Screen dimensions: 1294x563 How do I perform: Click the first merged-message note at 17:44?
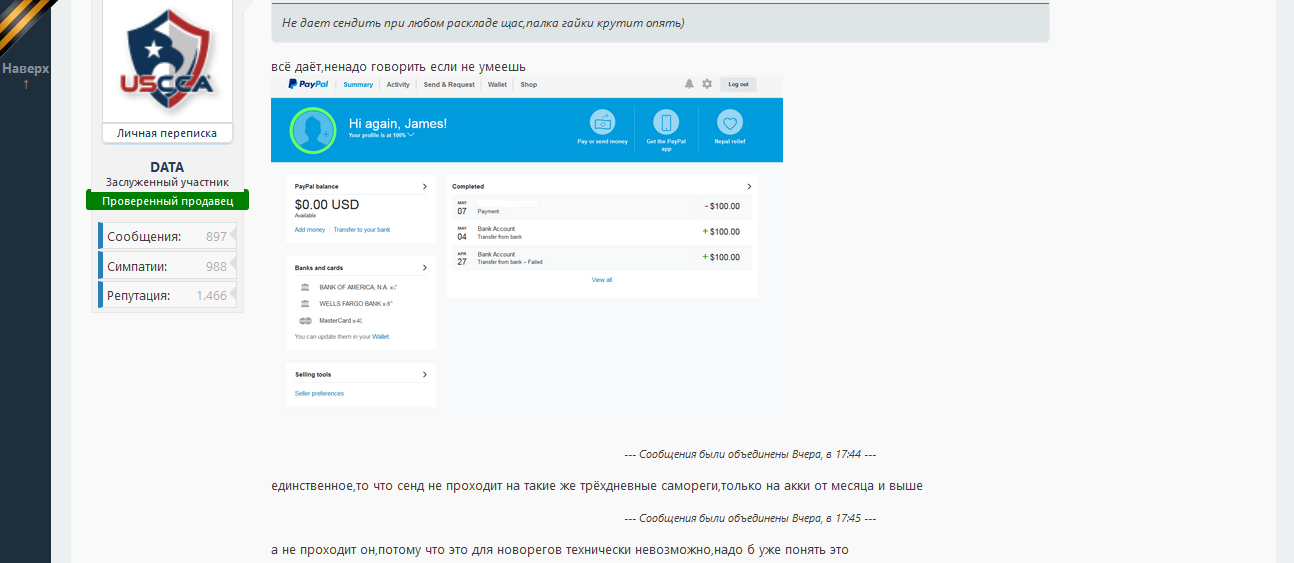pyautogui.click(x=750, y=454)
